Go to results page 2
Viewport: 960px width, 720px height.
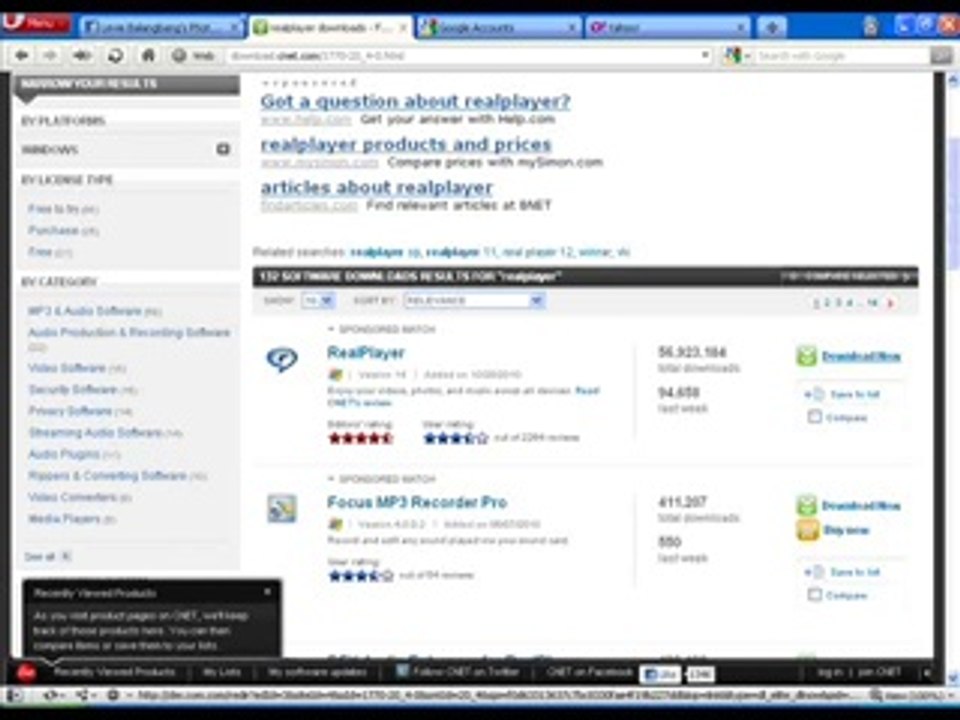(x=827, y=302)
